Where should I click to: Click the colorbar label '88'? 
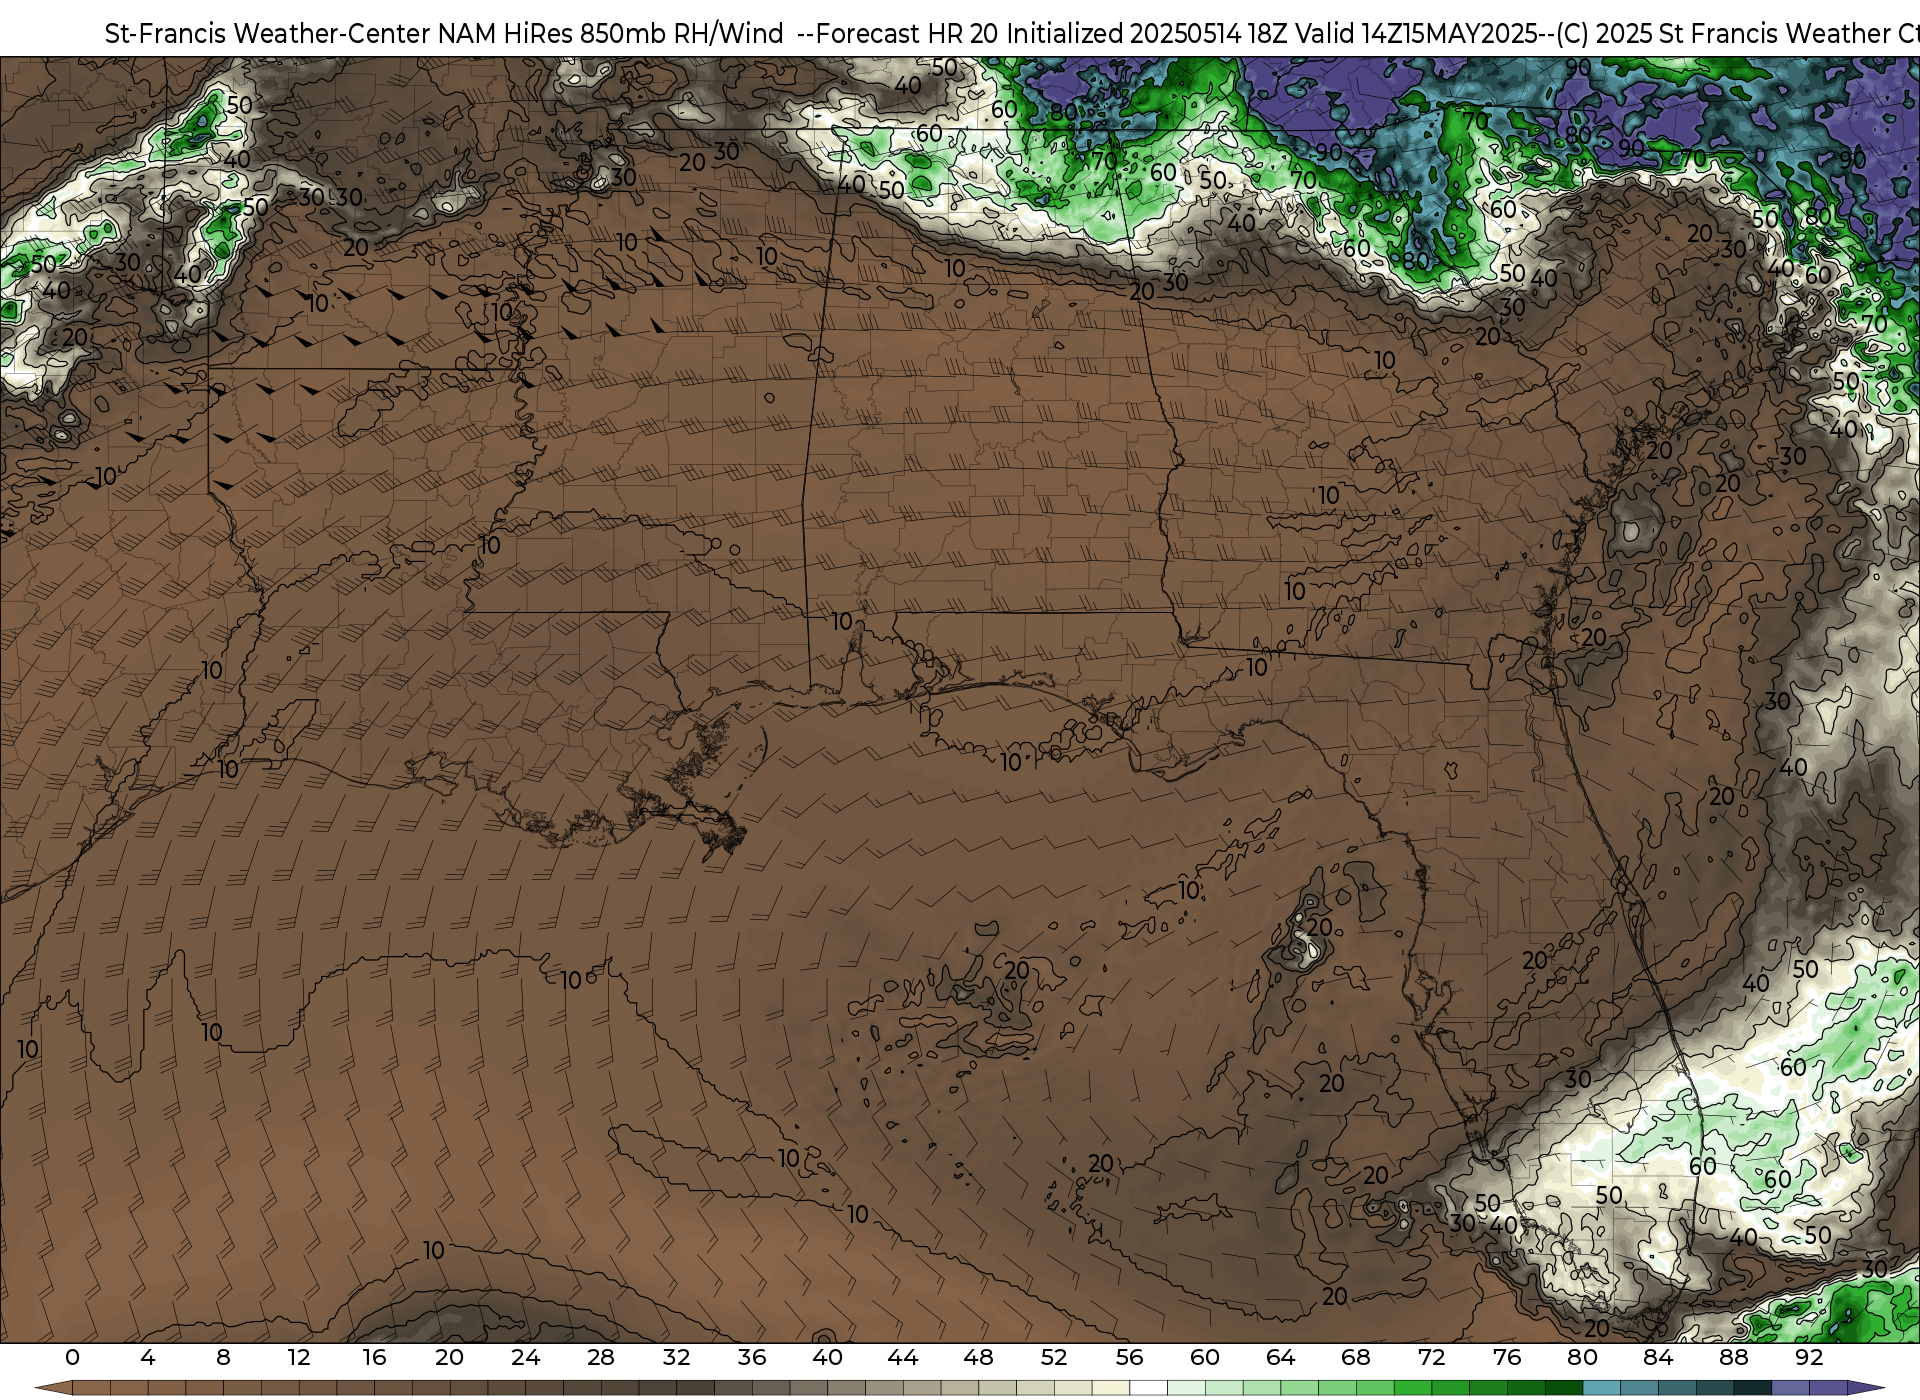(1733, 1357)
